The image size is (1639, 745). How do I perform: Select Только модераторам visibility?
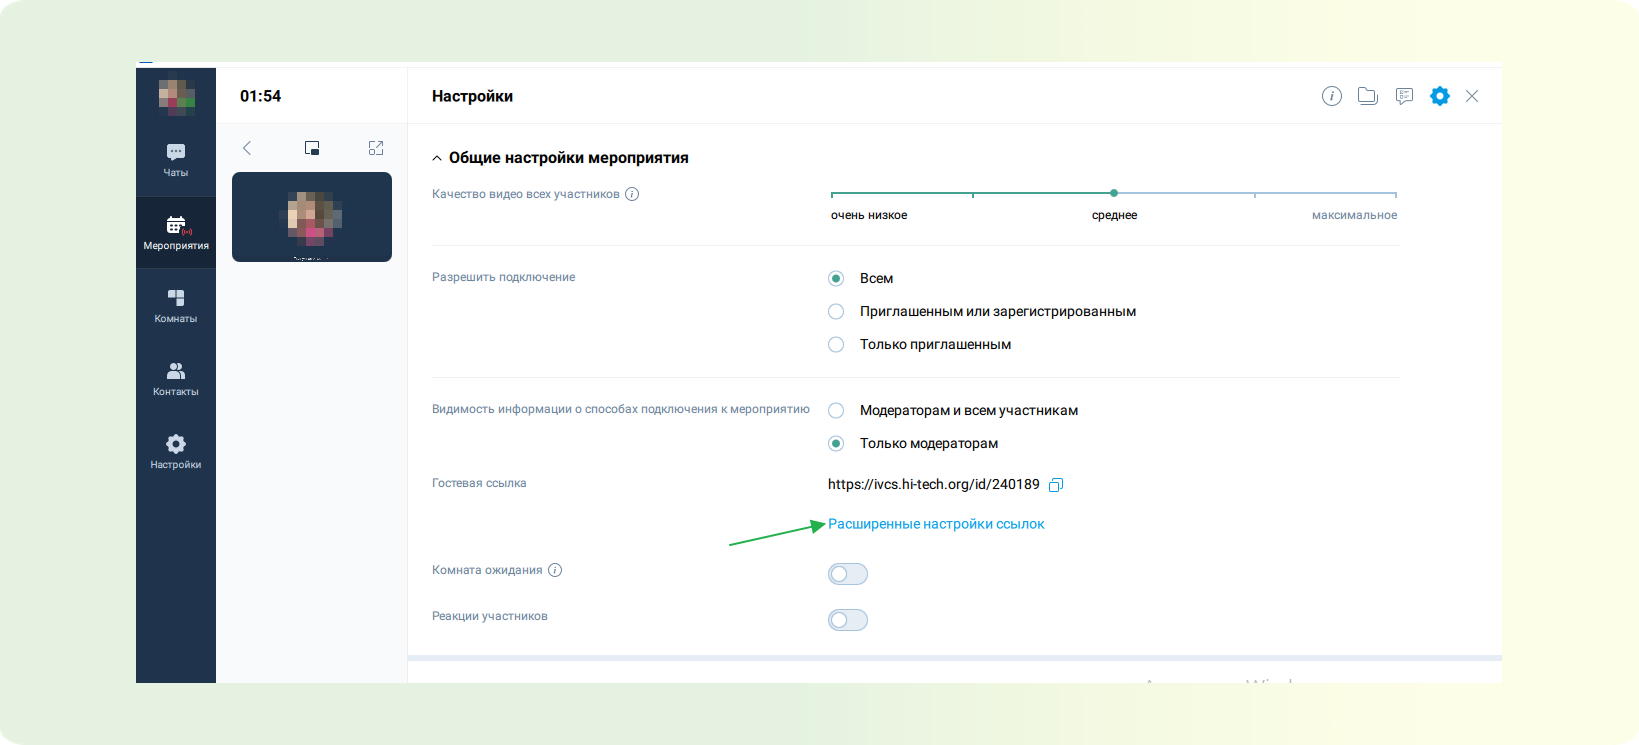(836, 443)
